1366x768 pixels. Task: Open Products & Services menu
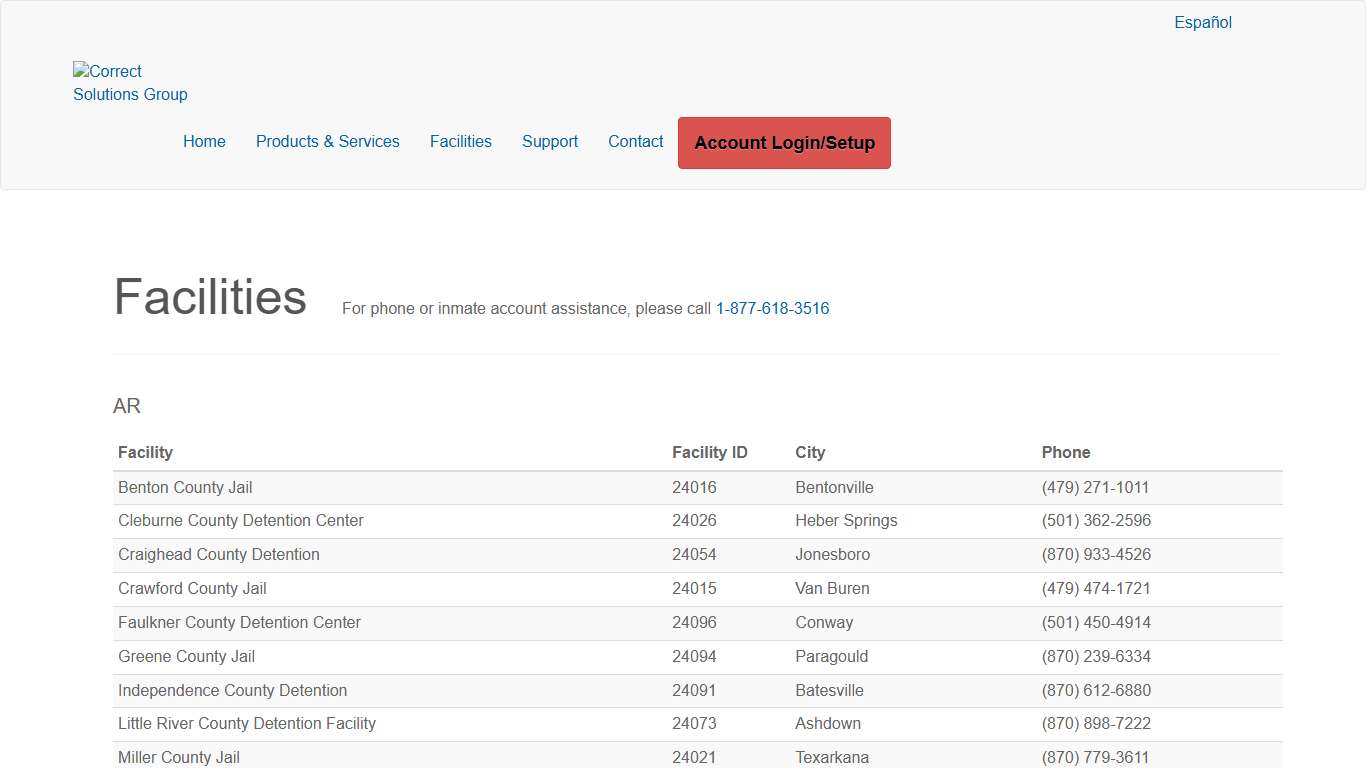click(x=327, y=141)
